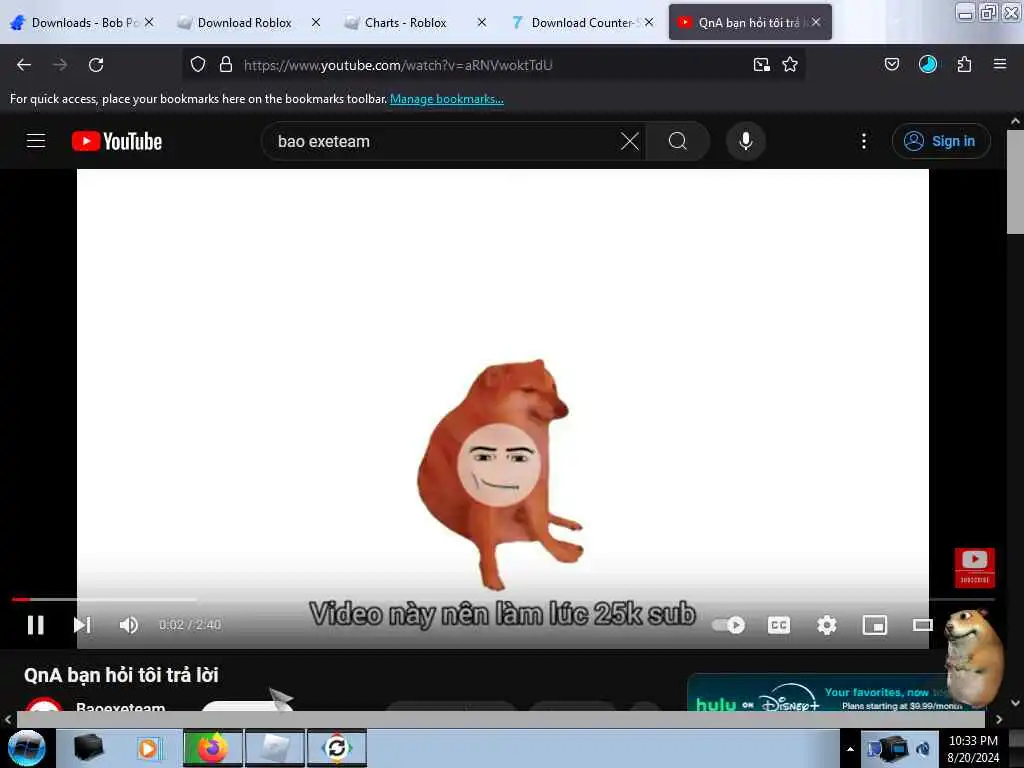Screen dimensions: 1024x768
Task: Search by voice with microphone button
Action: point(746,141)
